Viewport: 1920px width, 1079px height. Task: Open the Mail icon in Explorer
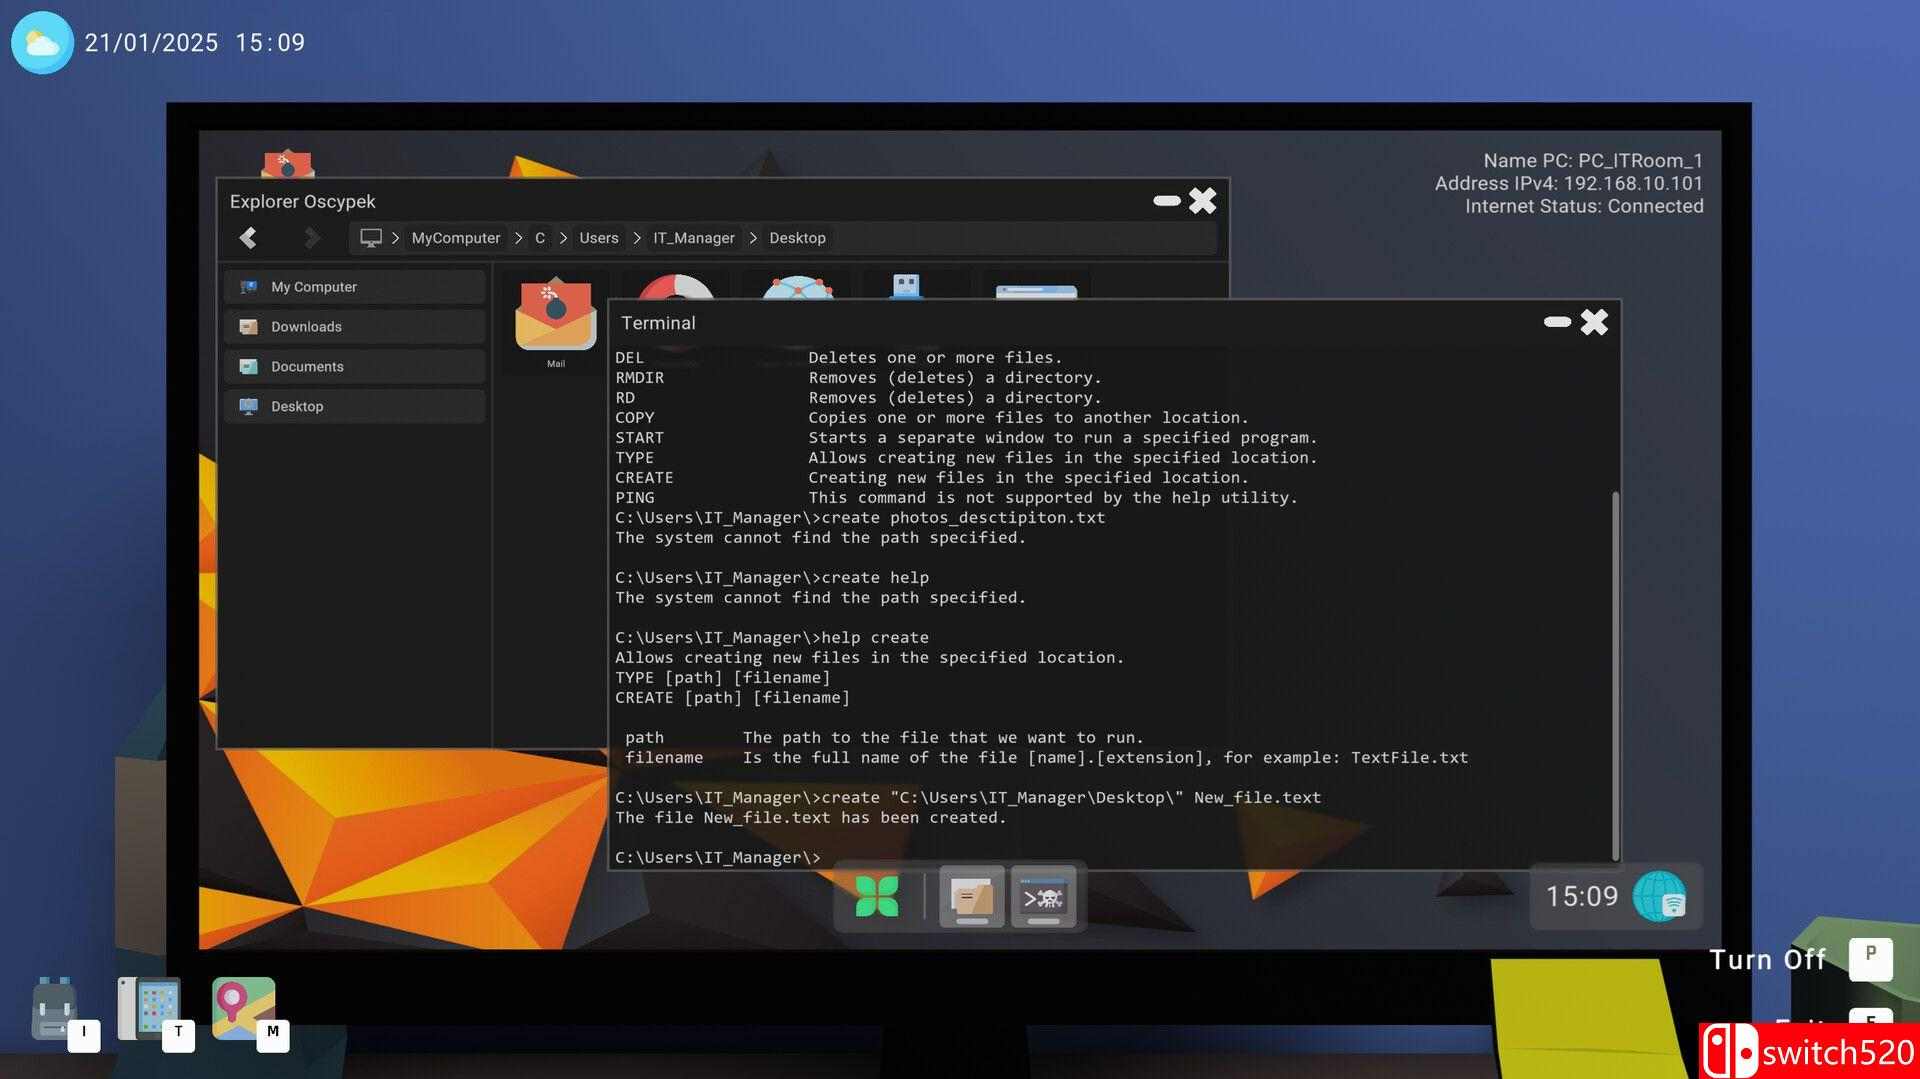tap(555, 320)
